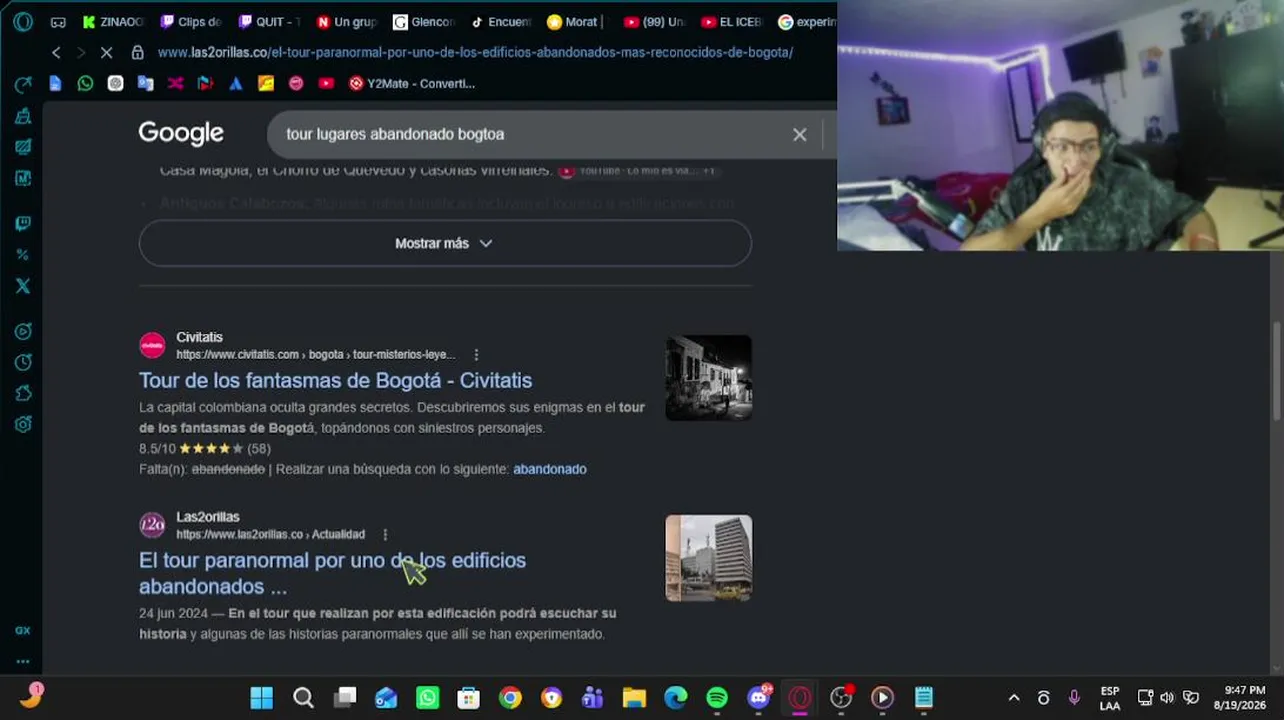The height and width of the screenshot is (720, 1284).
Task: Click the microphone icon in system tray
Action: (1074, 697)
